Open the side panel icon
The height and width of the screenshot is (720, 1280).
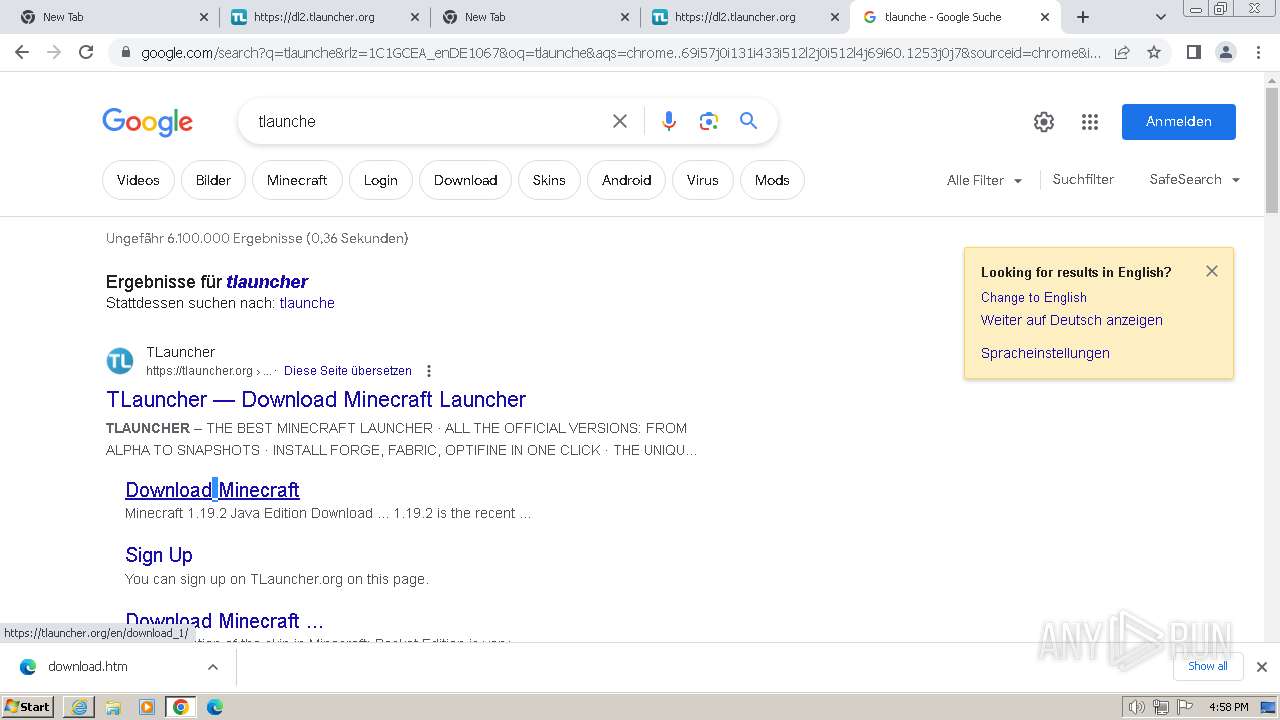click(1193, 52)
